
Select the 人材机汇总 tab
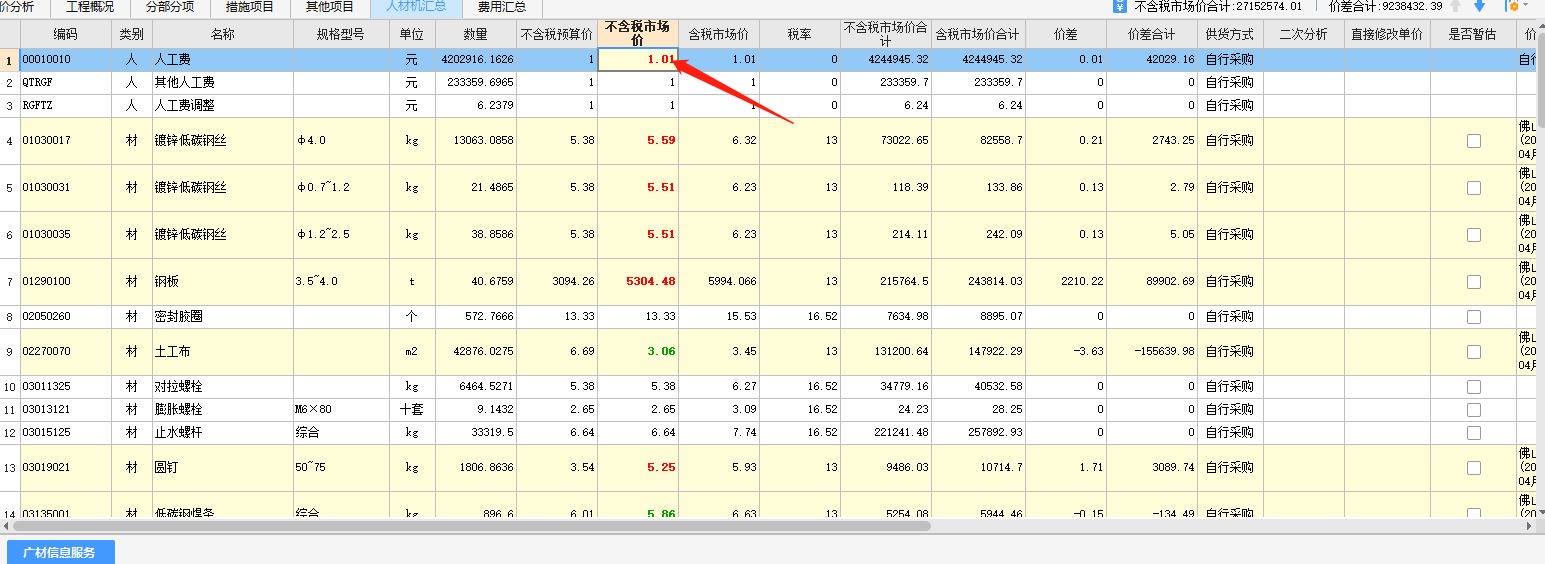coord(416,7)
